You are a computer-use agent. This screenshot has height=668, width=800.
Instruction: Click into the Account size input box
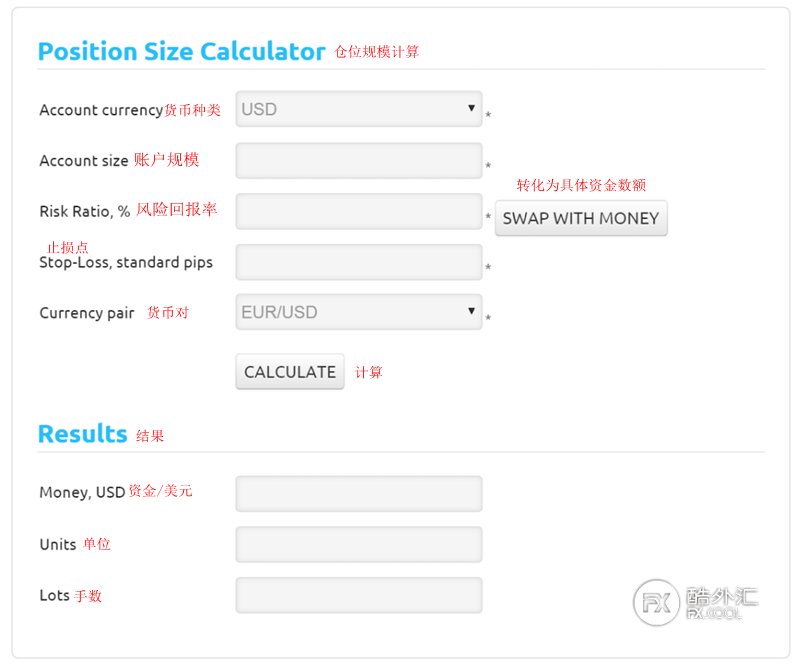tap(358, 160)
